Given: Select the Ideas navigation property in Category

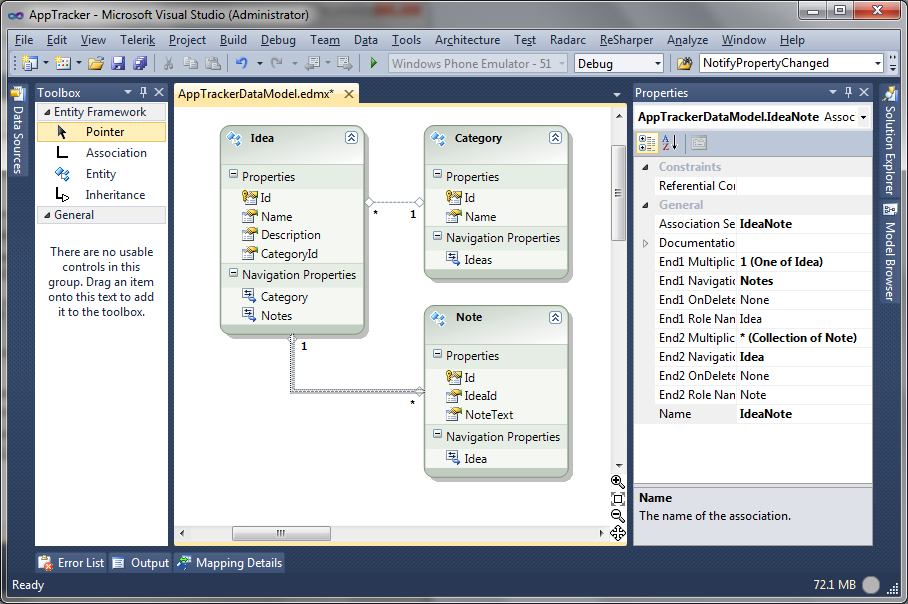Looking at the screenshot, I should pos(478,260).
